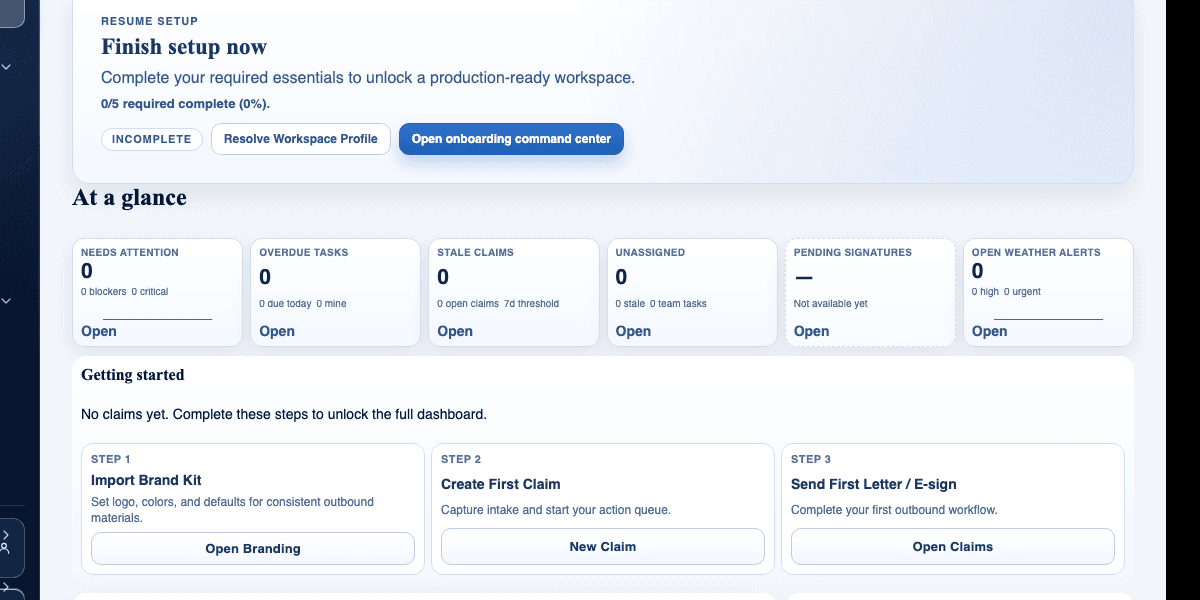
Task: Select the Send First Letter / E-sign title
Action: (x=873, y=484)
